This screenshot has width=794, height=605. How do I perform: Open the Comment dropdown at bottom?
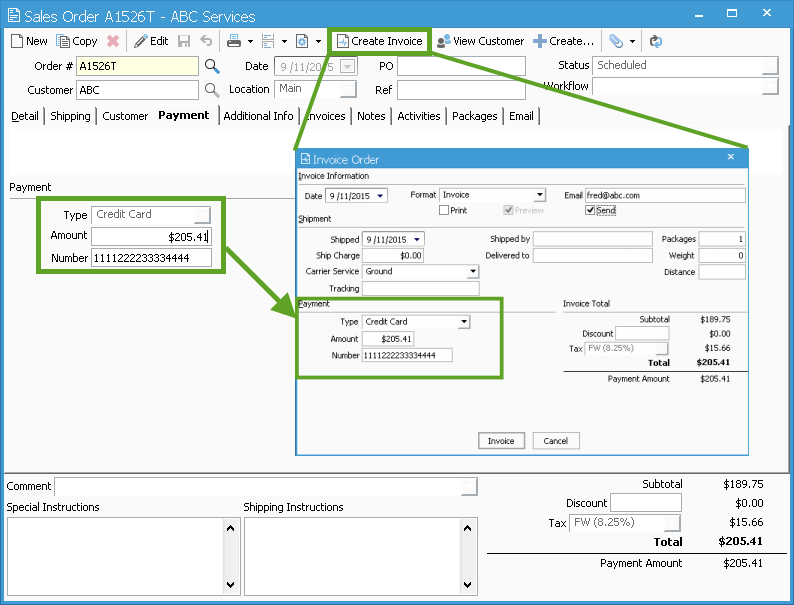pos(469,487)
